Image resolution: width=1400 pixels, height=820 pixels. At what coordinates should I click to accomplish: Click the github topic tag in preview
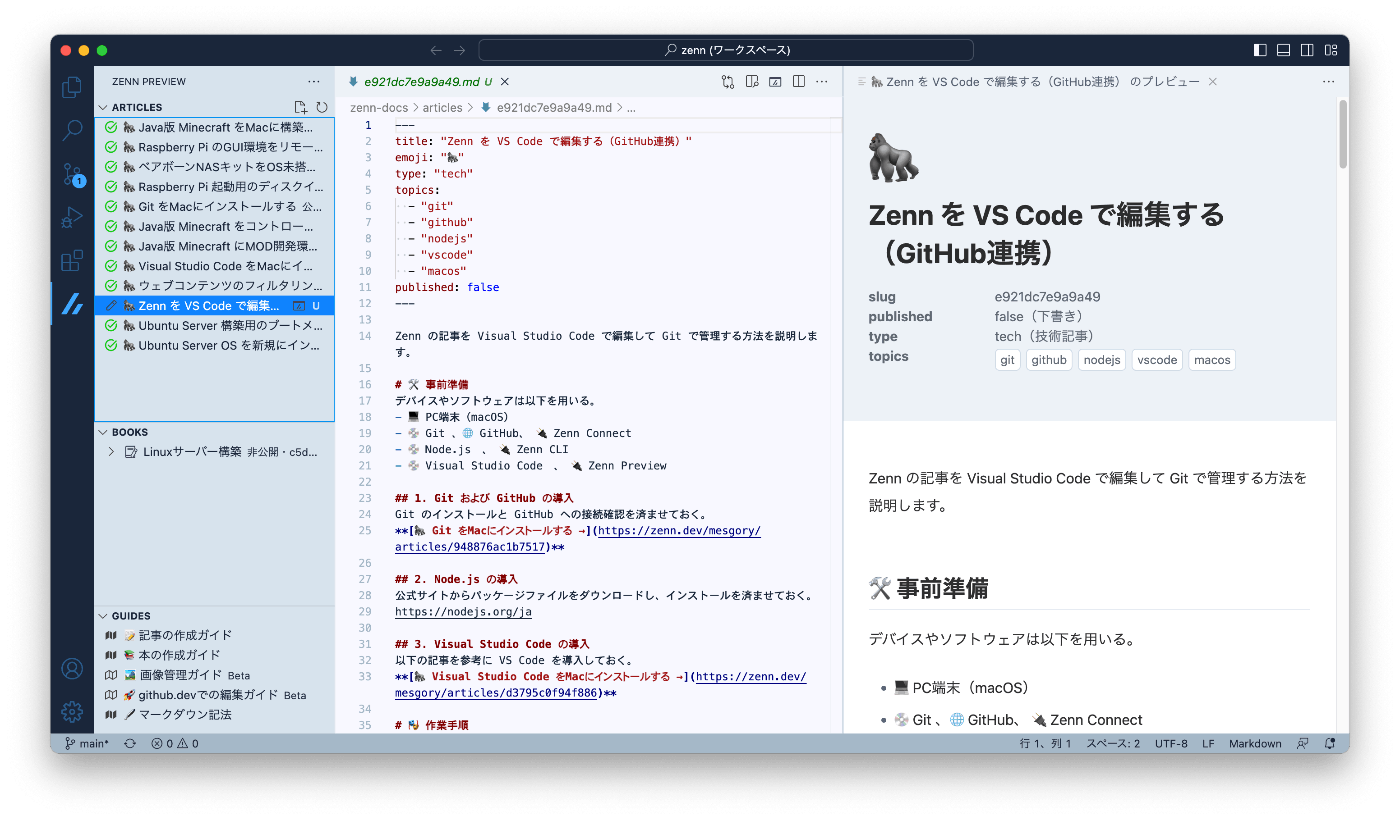pos(1049,360)
